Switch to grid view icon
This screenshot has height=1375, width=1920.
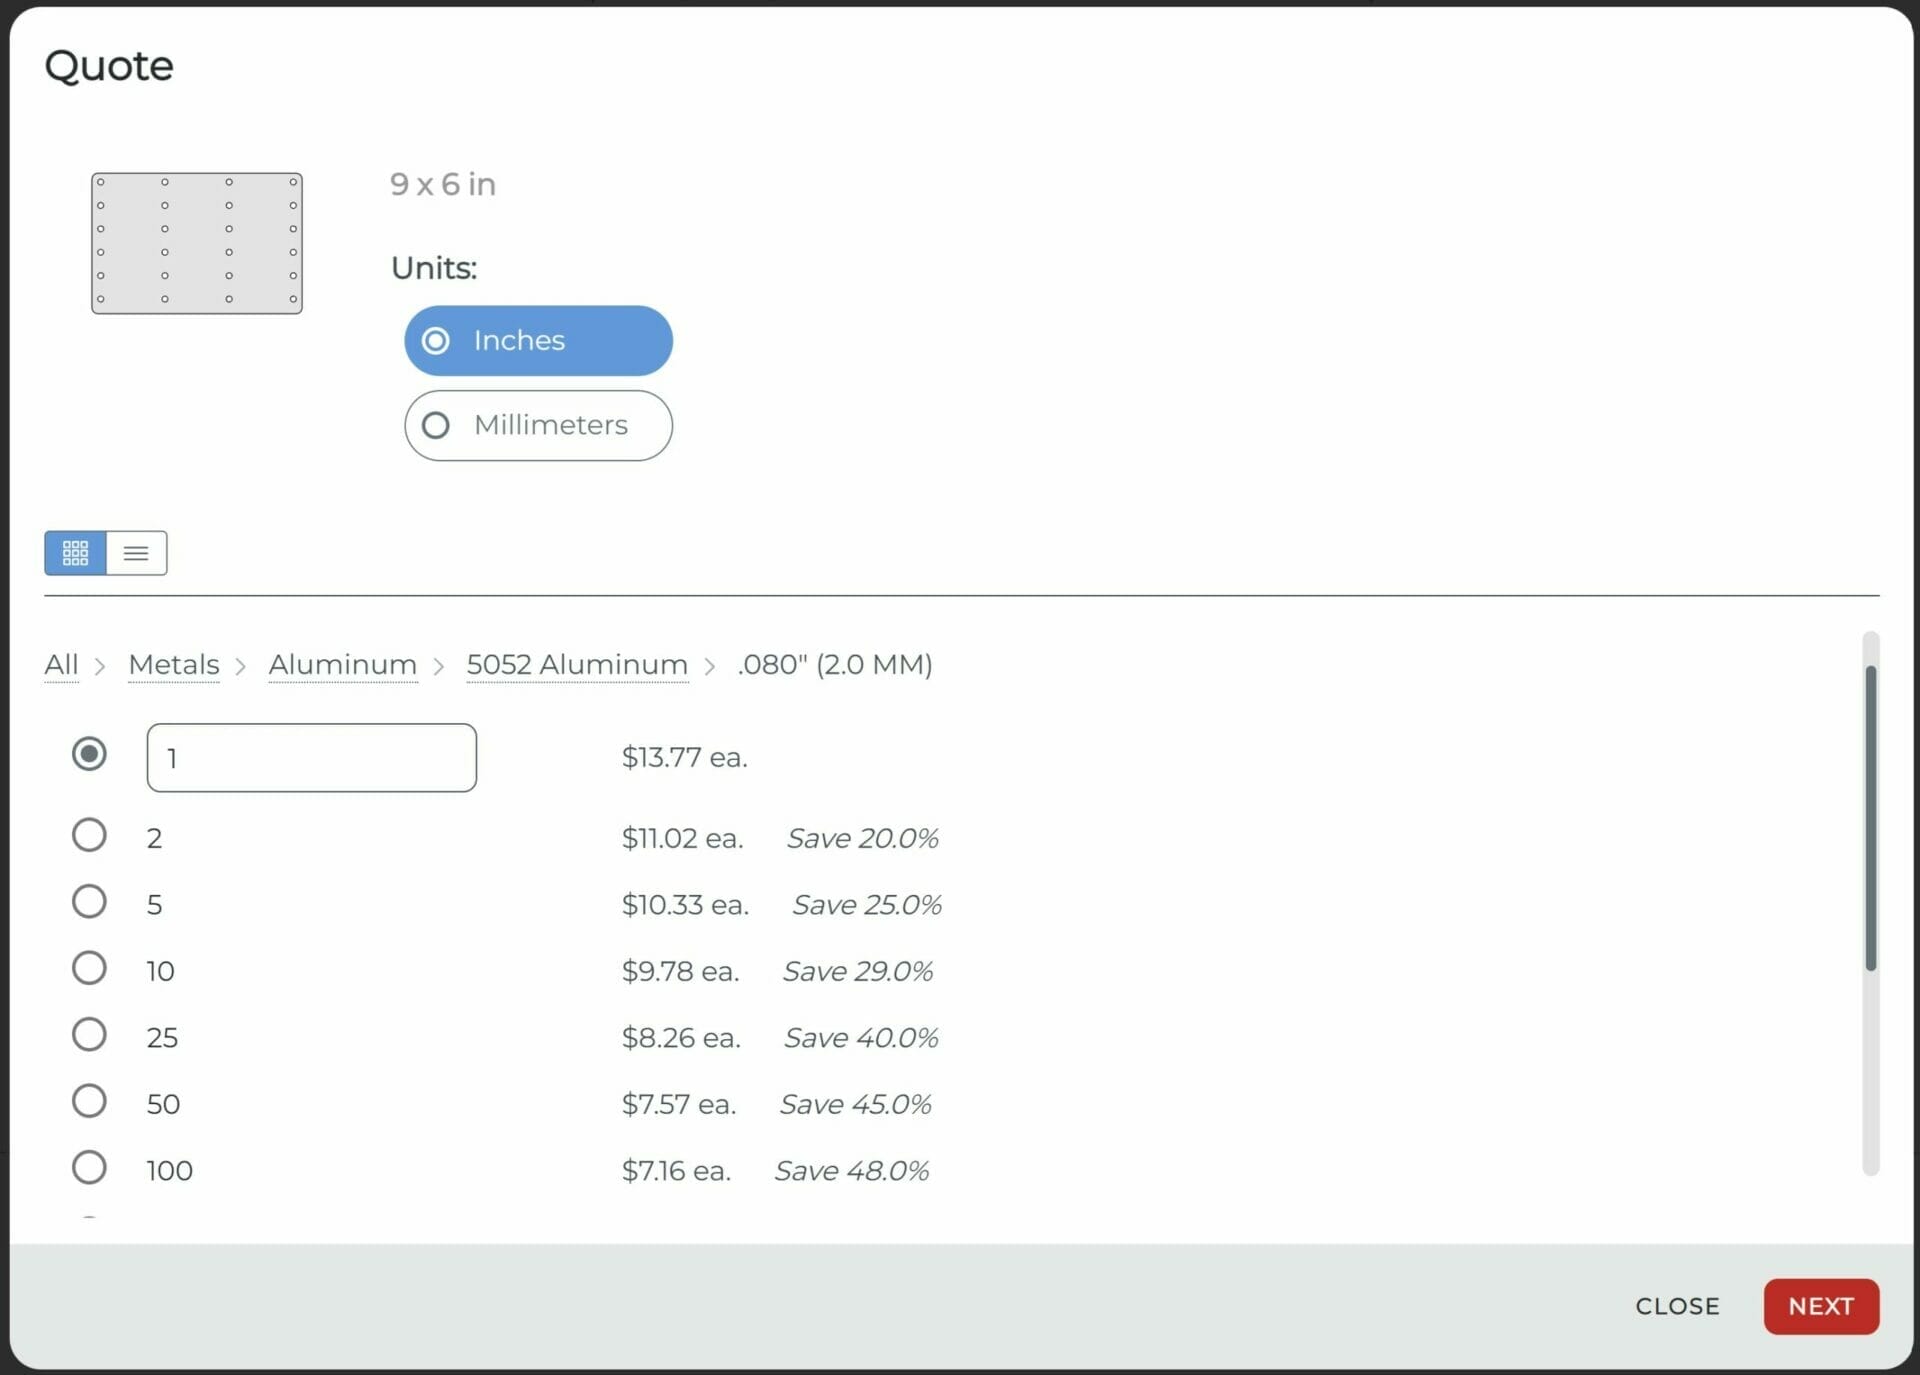point(75,553)
